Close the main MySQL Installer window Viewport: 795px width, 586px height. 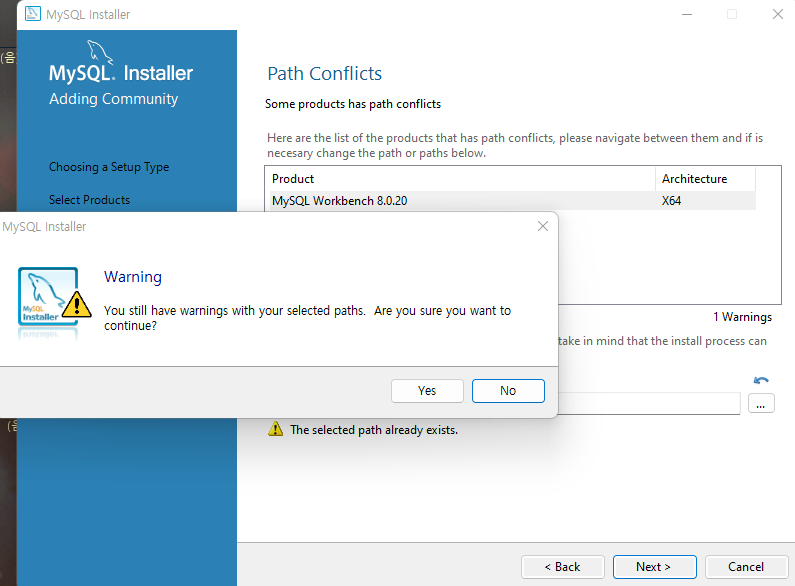pos(778,14)
